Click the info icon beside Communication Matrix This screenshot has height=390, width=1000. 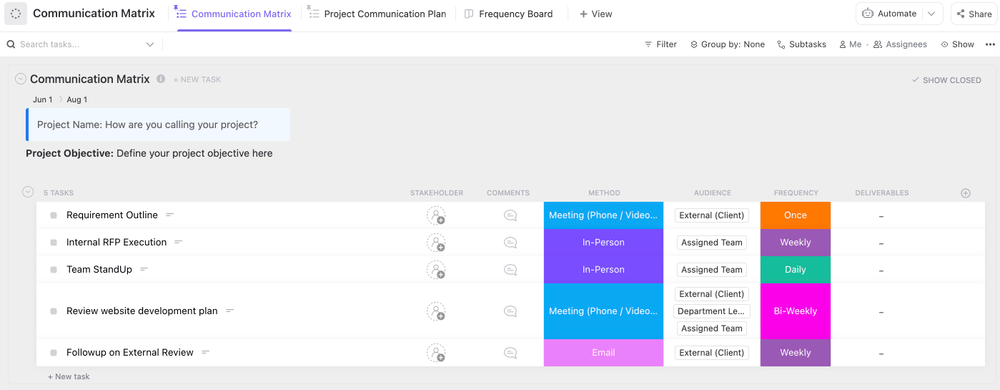(161, 79)
